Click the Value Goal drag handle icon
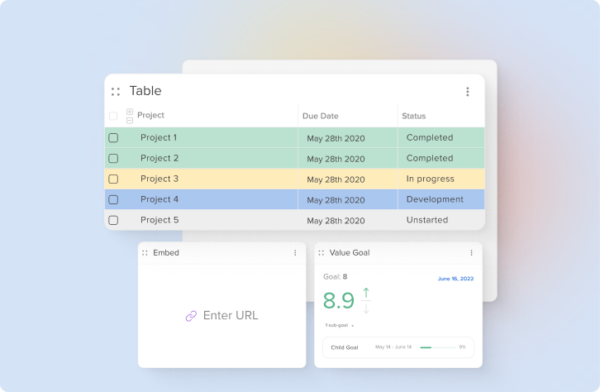Image resolution: width=600 pixels, height=392 pixels. (x=321, y=253)
